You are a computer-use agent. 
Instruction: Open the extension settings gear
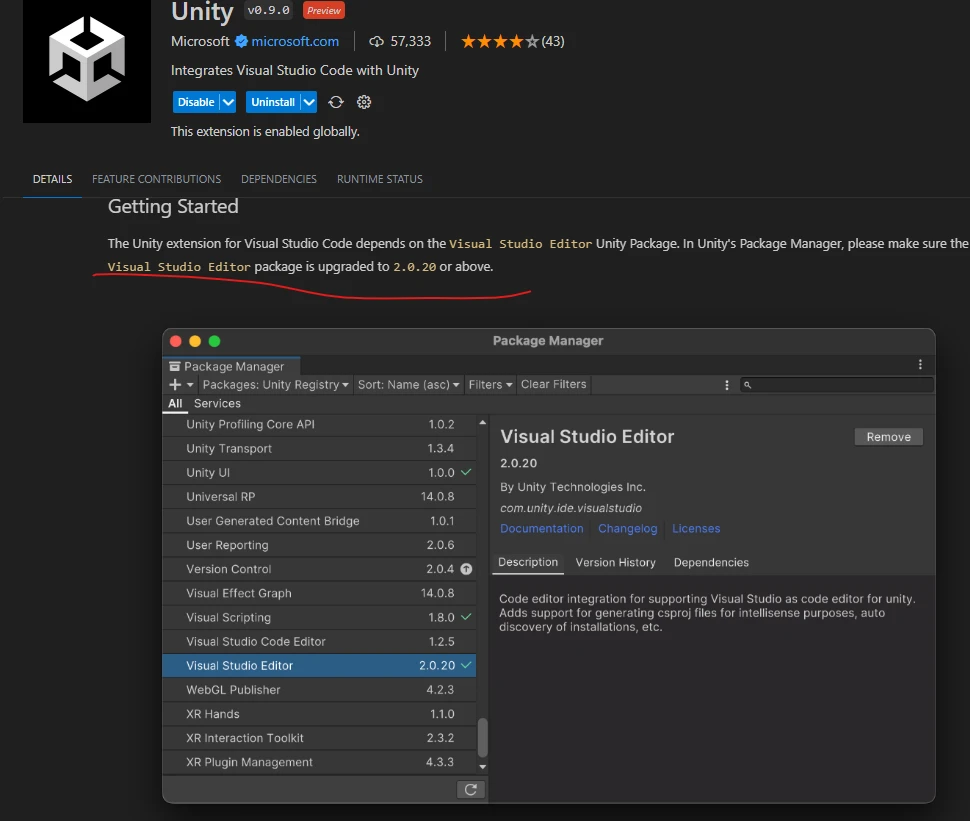364,102
